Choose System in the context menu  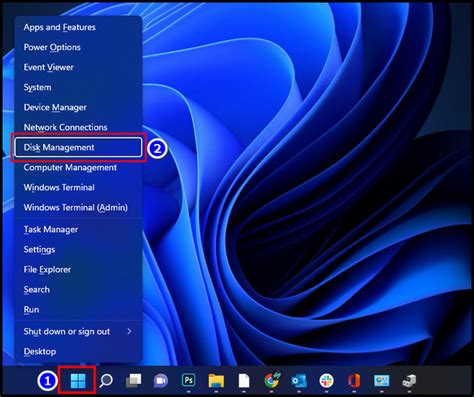[x=79, y=87]
